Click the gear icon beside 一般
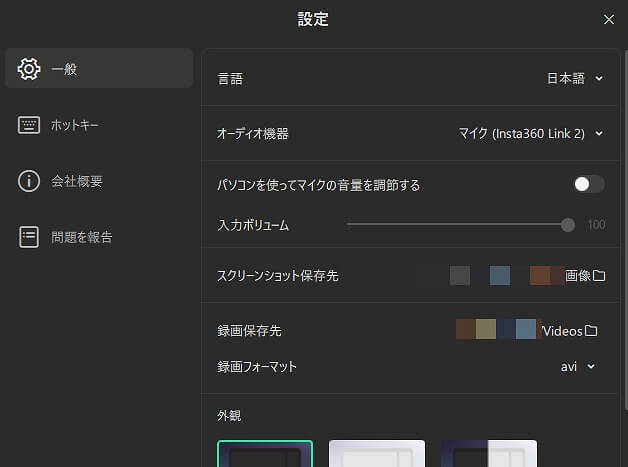The width and height of the screenshot is (628, 467). click(x=29, y=69)
